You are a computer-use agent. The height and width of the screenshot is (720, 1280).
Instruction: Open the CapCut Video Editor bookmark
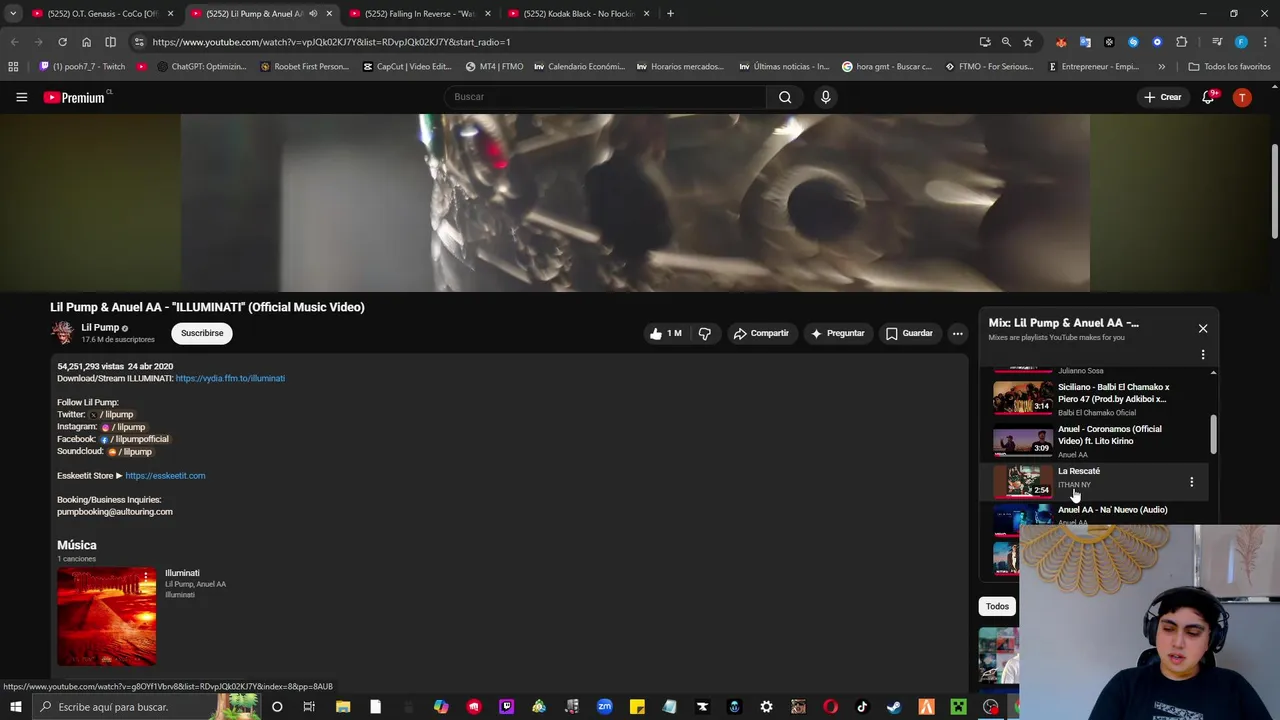[x=407, y=67]
